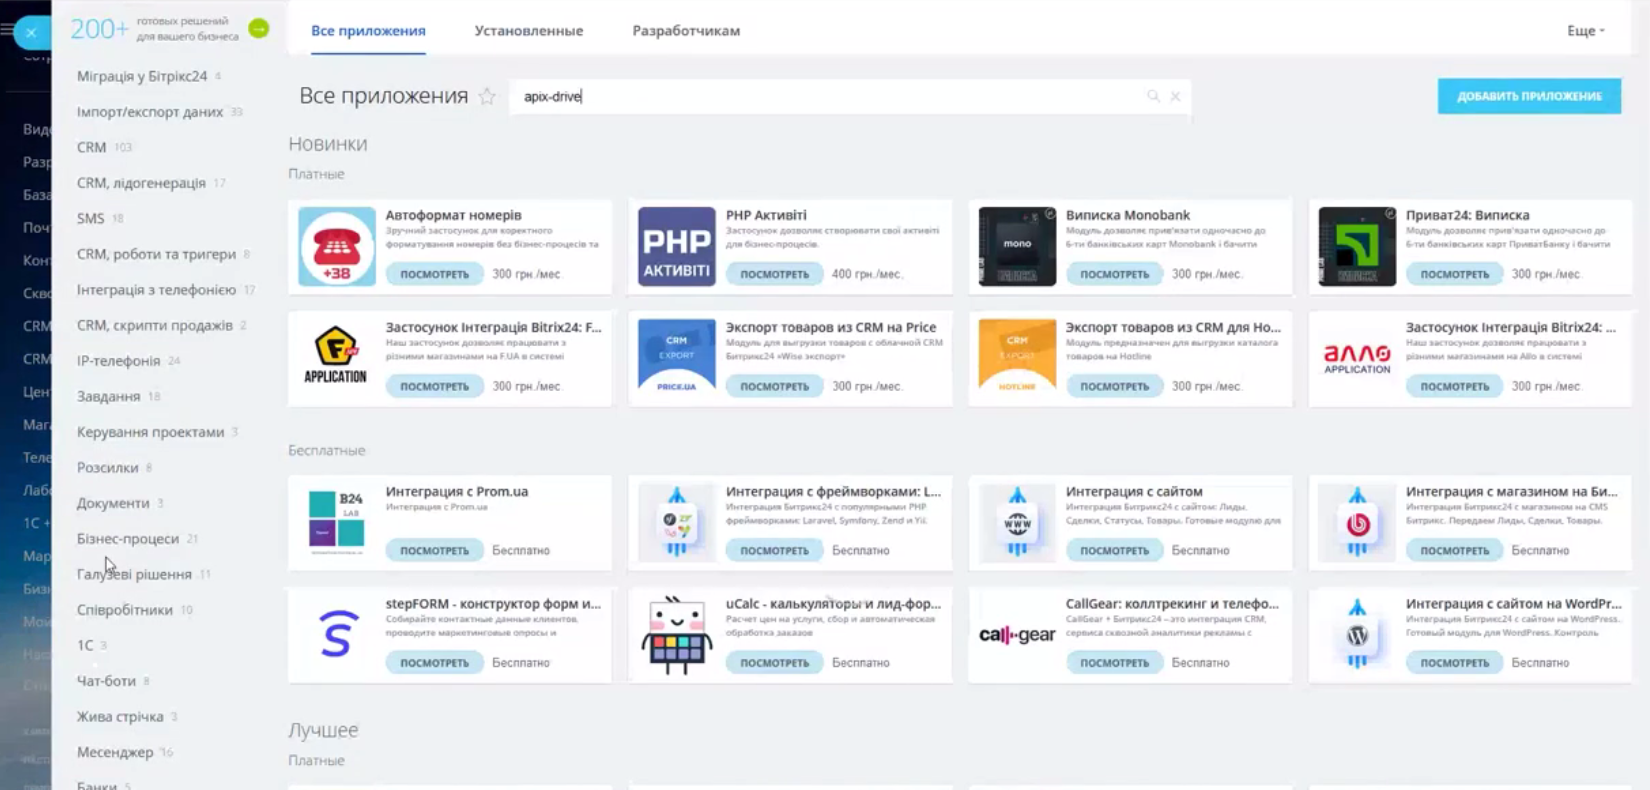Select Інтеграція з телефонією category
This screenshot has height=790, width=1650.
pyautogui.click(x=157, y=290)
